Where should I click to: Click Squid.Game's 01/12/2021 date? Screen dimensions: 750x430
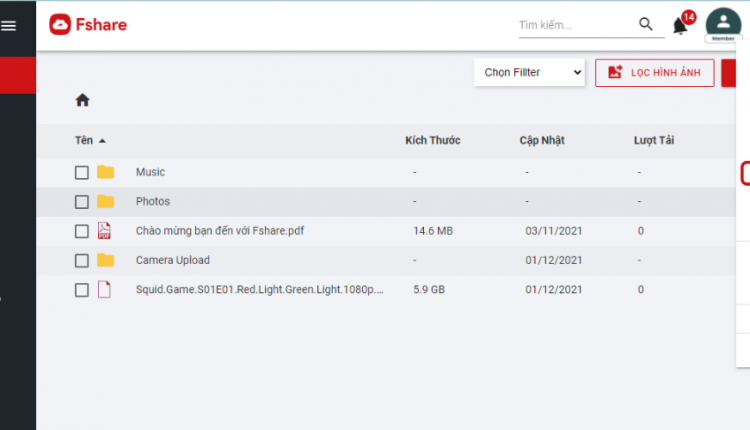point(553,289)
